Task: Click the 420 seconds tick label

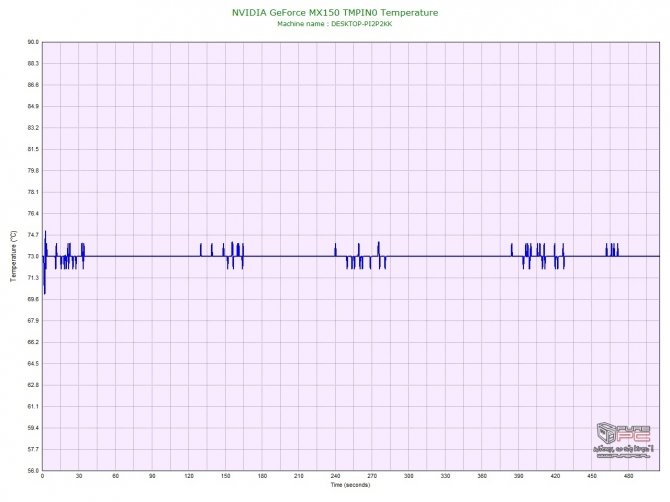Action: click(555, 476)
